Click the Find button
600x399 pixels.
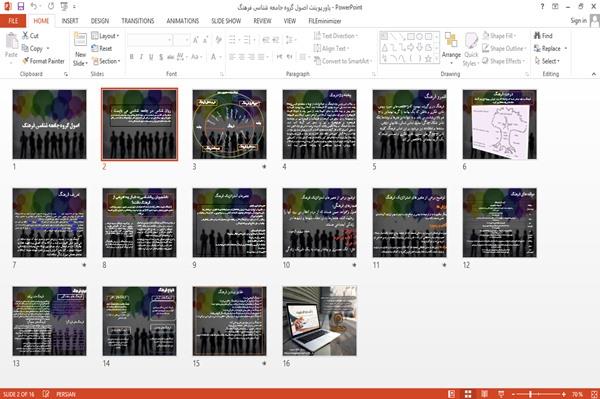click(543, 36)
